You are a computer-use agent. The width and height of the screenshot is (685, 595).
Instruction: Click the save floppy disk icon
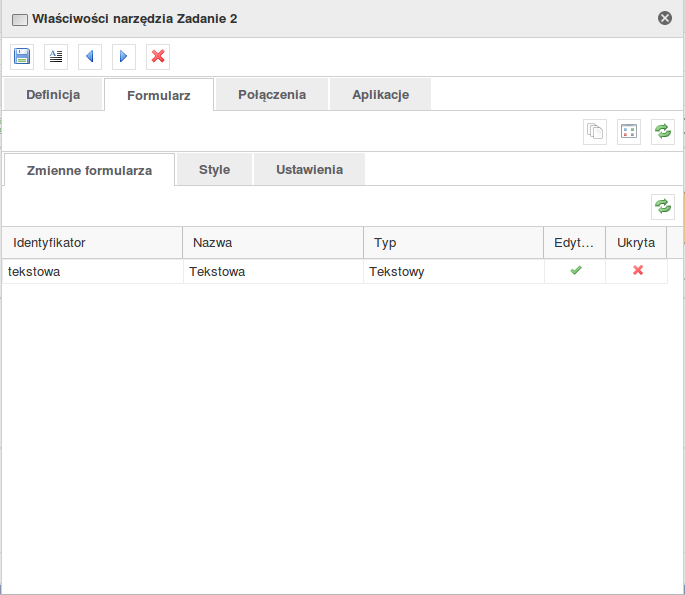click(22, 57)
